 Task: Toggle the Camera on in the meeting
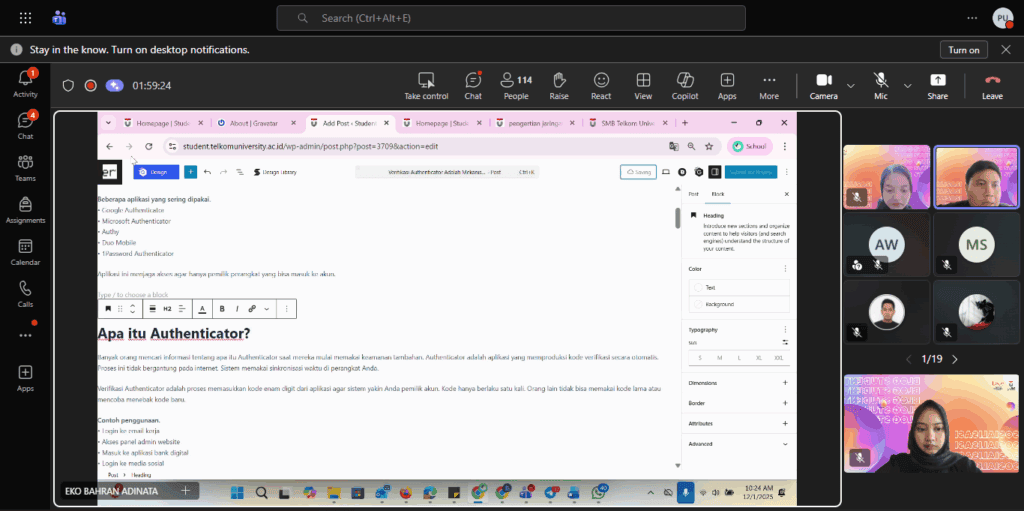824,86
